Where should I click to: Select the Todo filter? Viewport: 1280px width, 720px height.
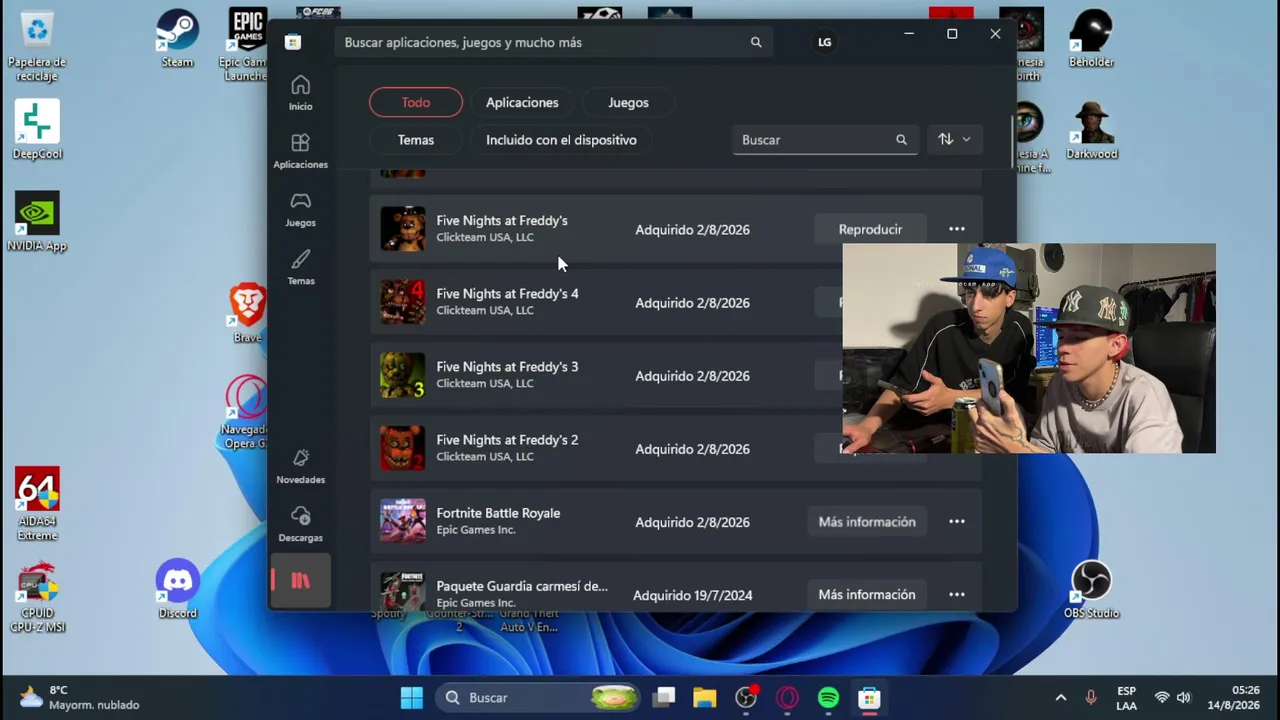point(416,102)
